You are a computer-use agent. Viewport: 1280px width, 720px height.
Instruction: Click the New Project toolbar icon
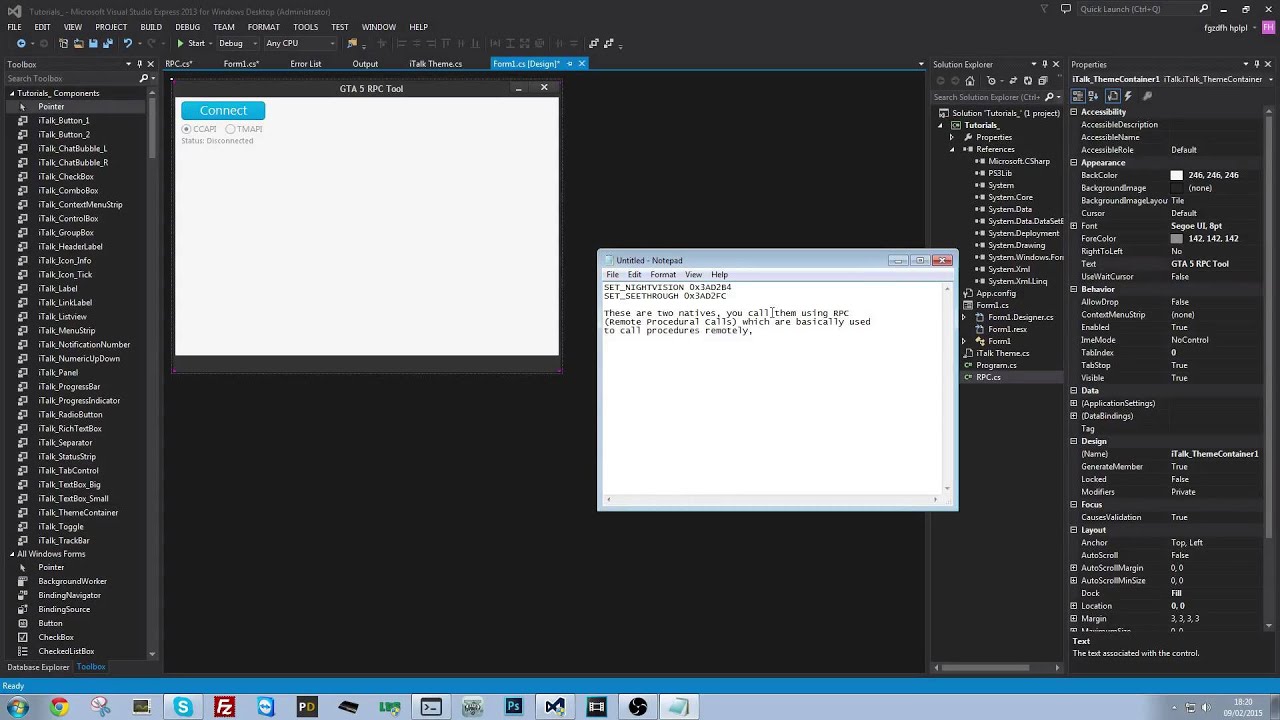(63, 43)
